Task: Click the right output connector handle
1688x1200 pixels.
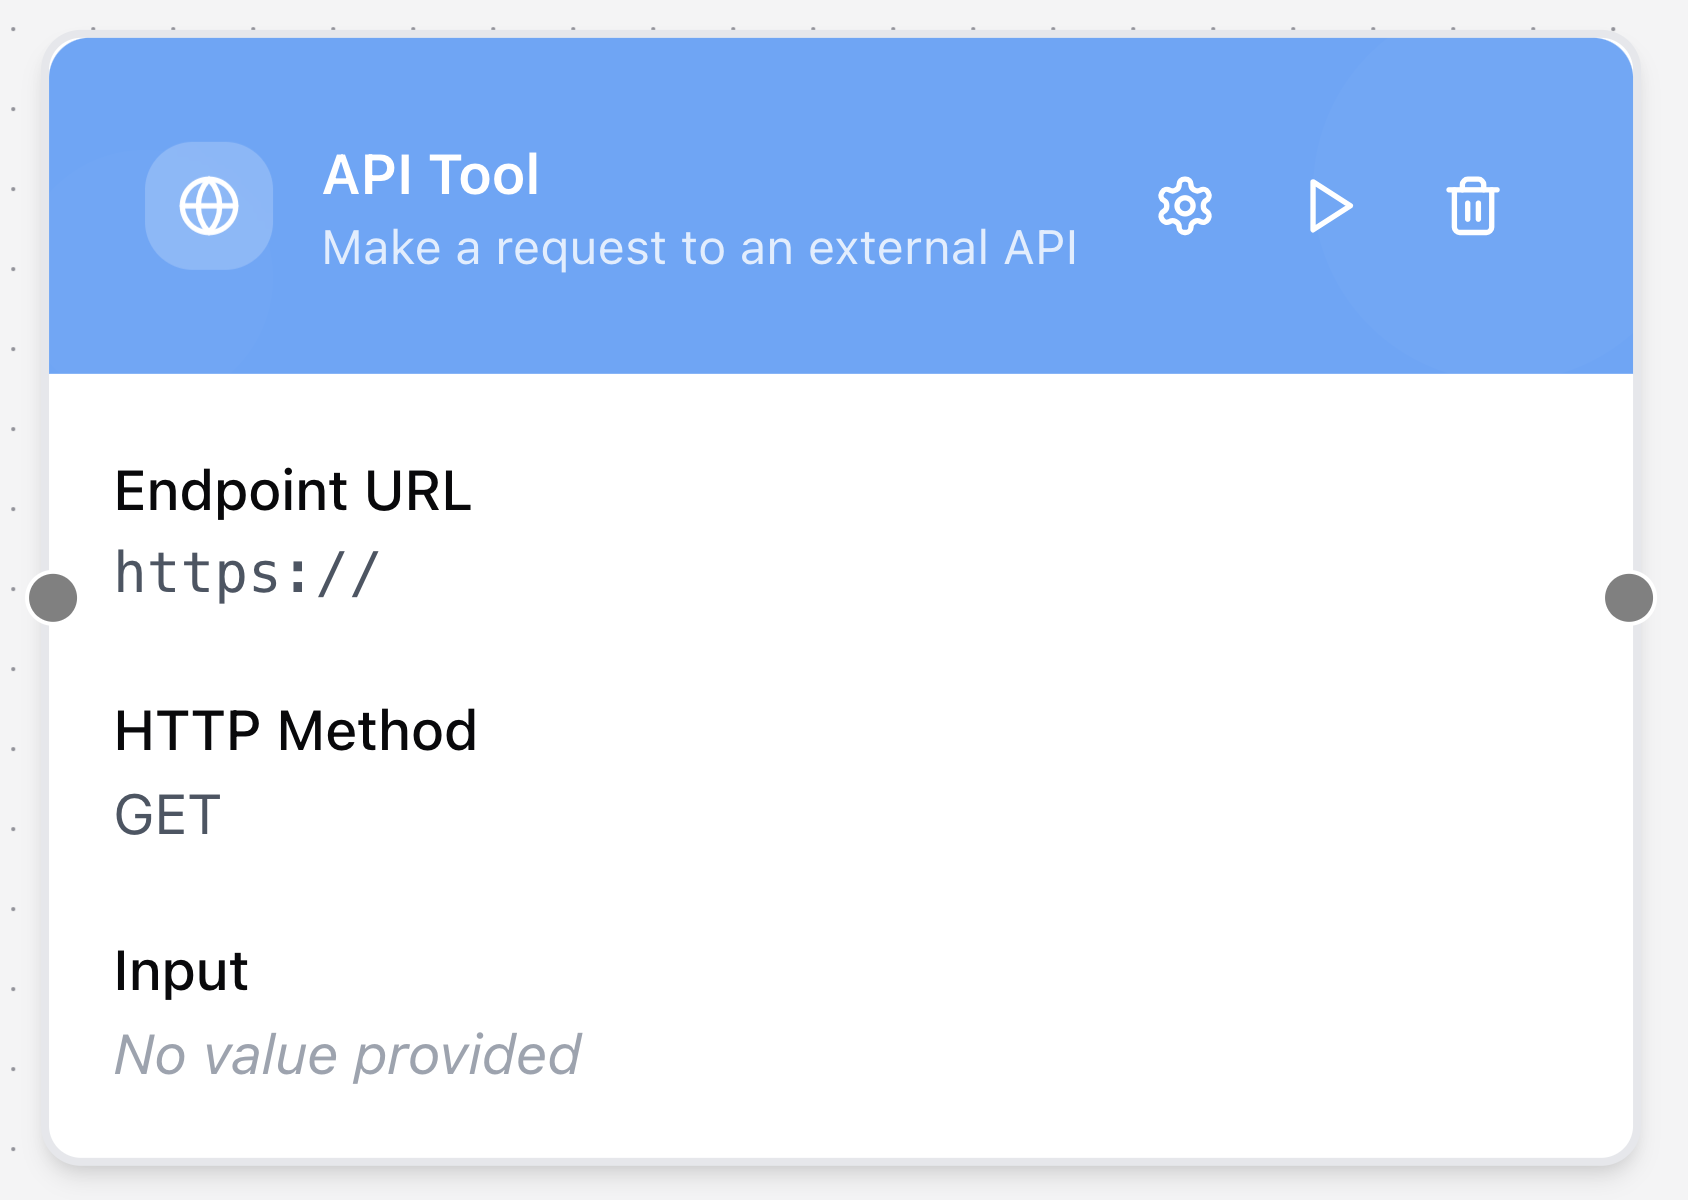Action: click(1628, 598)
